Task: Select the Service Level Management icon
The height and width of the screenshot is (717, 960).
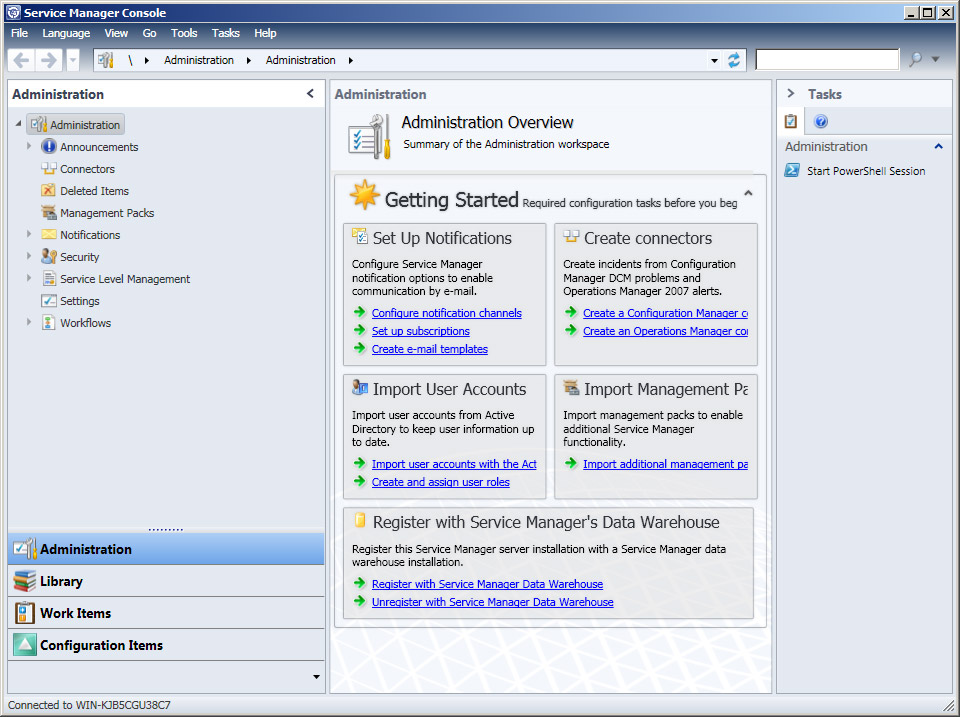Action: (49, 279)
